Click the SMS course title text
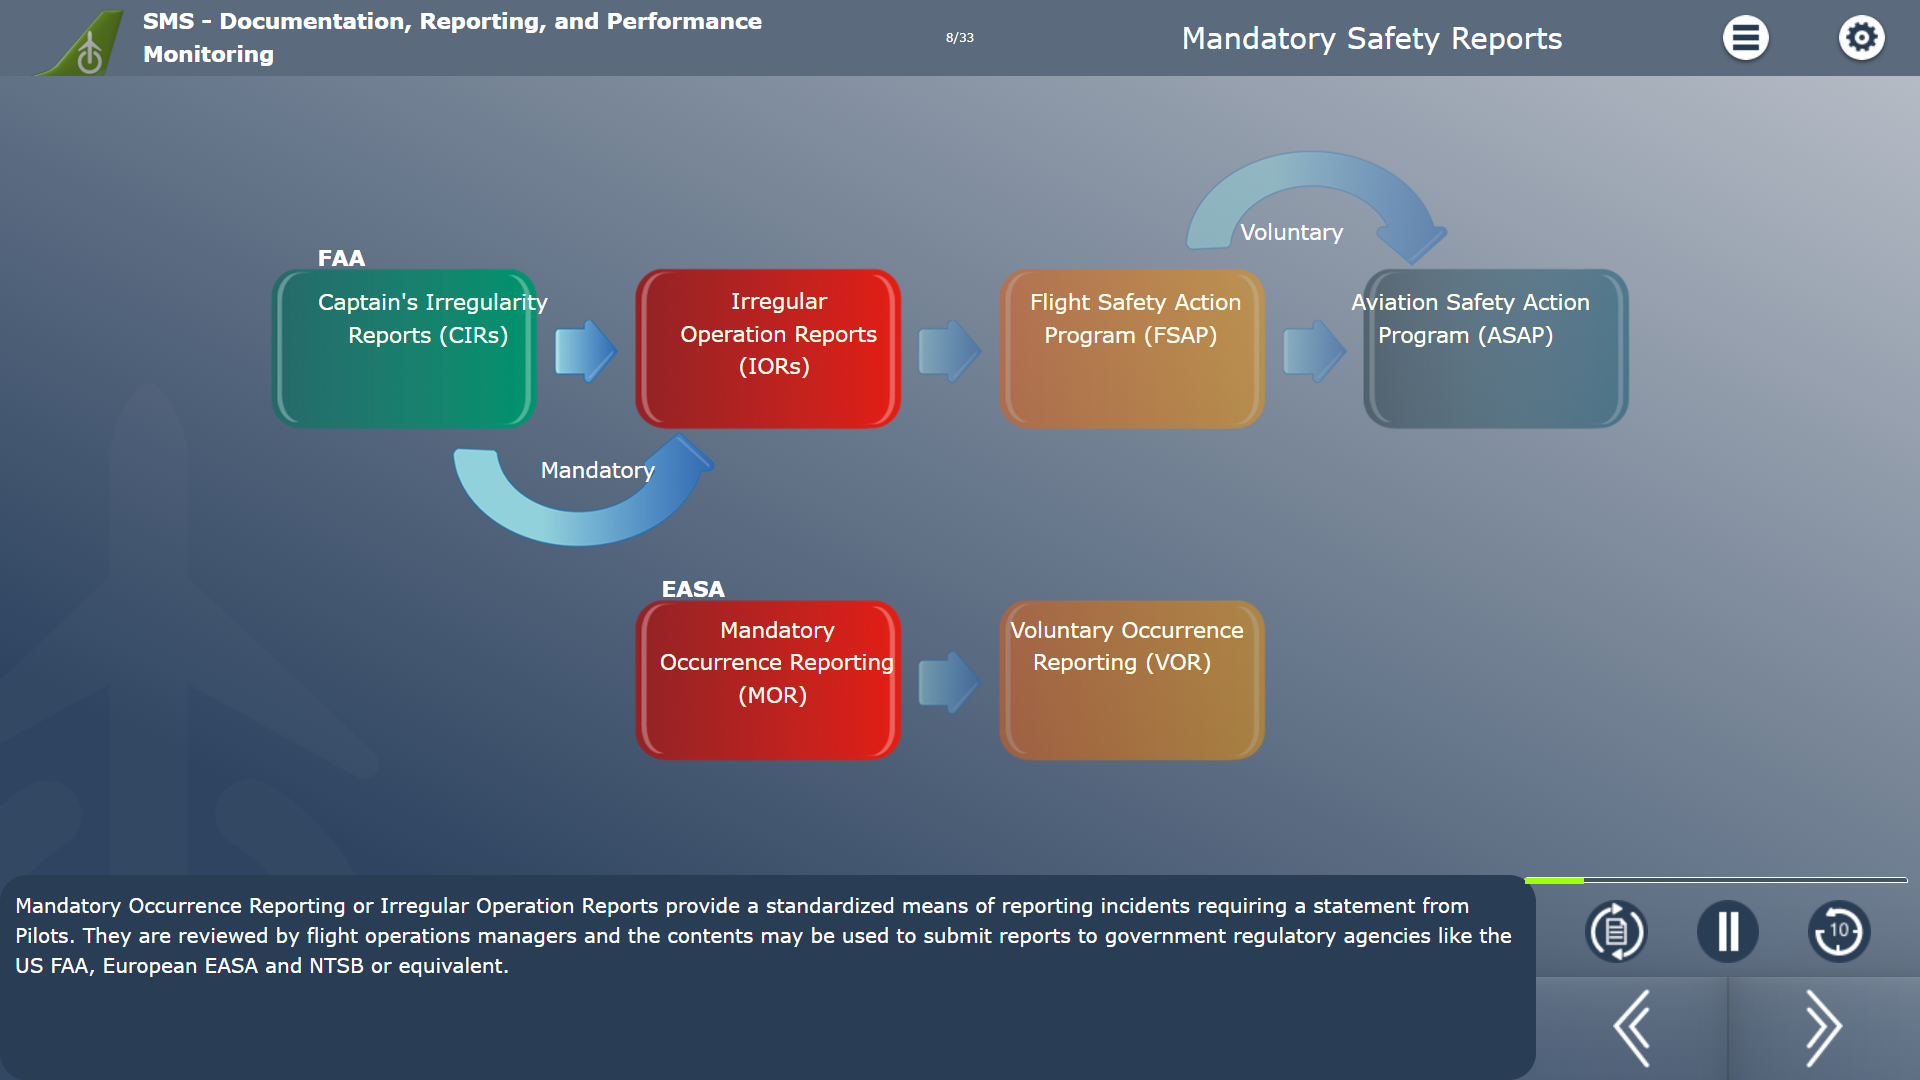 [452, 38]
